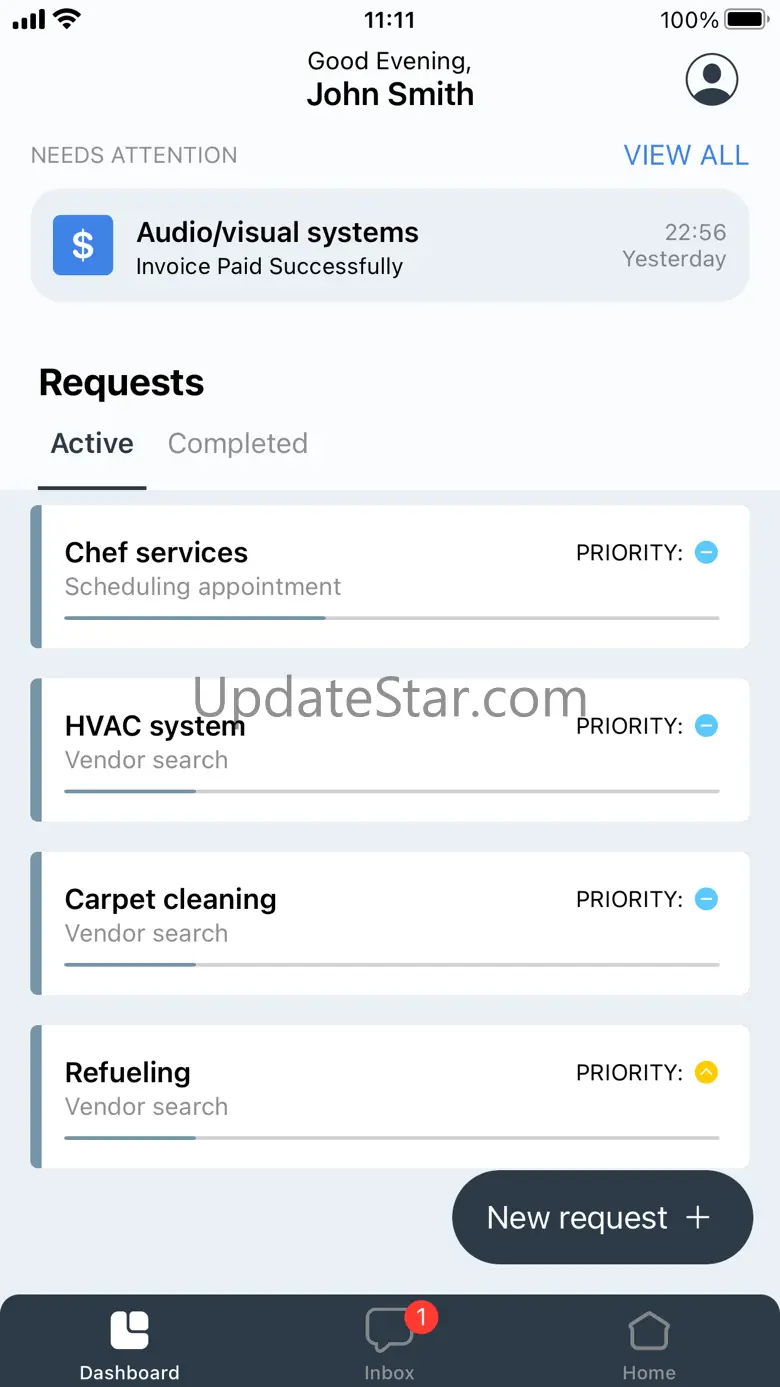Switch to the Active requests tab
This screenshot has width=780, height=1387.
[x=92, y=444]
